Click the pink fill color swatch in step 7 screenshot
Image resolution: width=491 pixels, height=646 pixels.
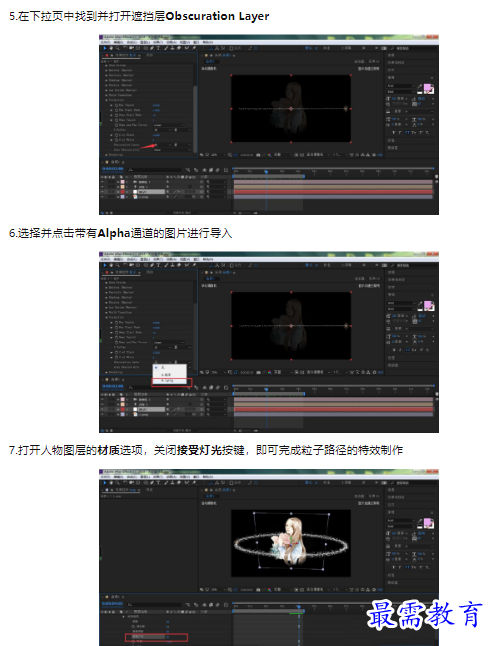click(427, 522)
